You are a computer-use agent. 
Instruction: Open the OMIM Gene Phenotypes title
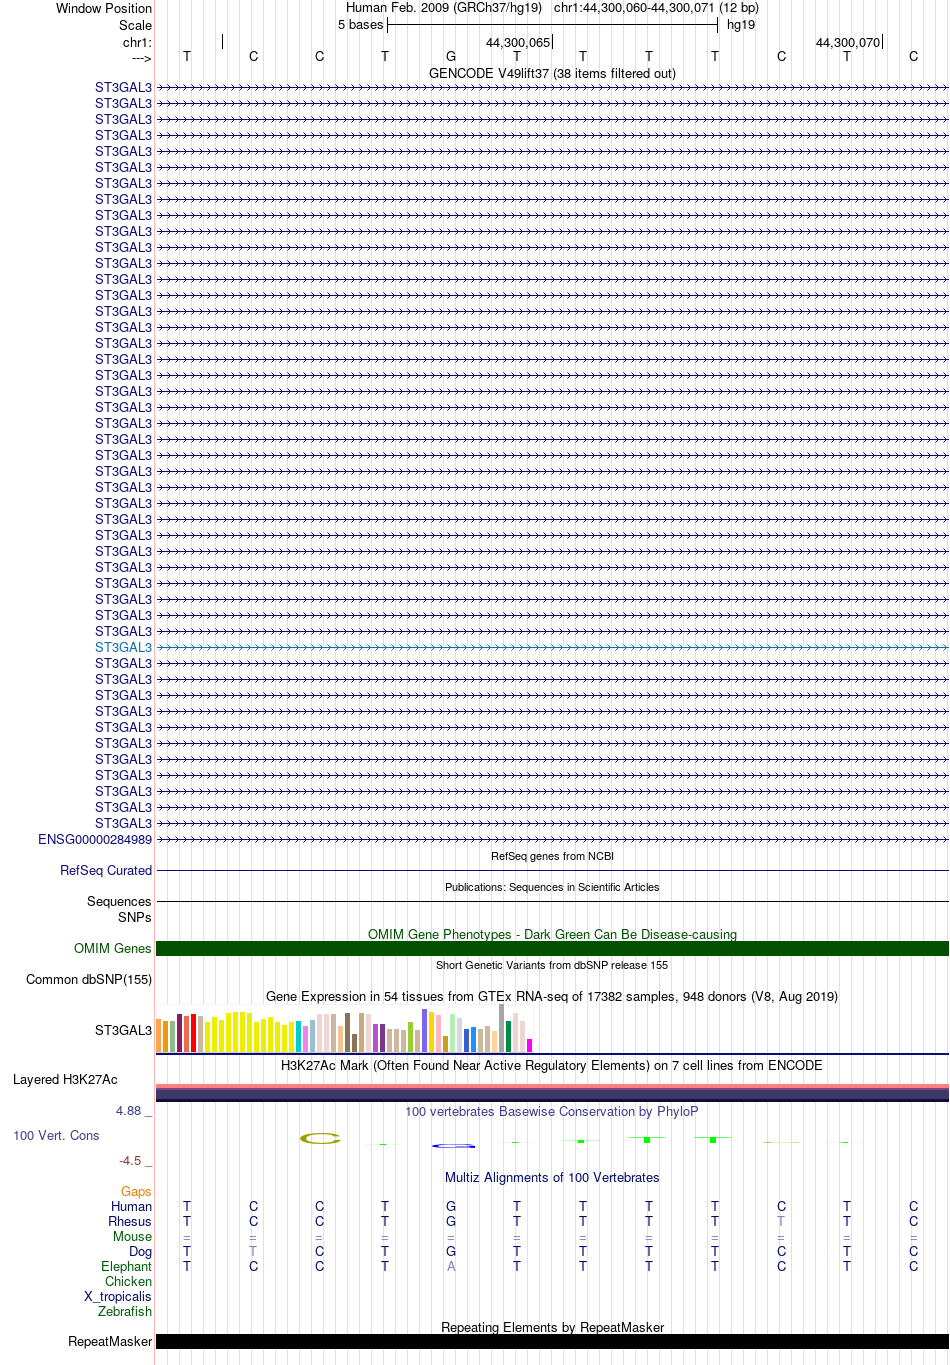[x=552, y=934]
